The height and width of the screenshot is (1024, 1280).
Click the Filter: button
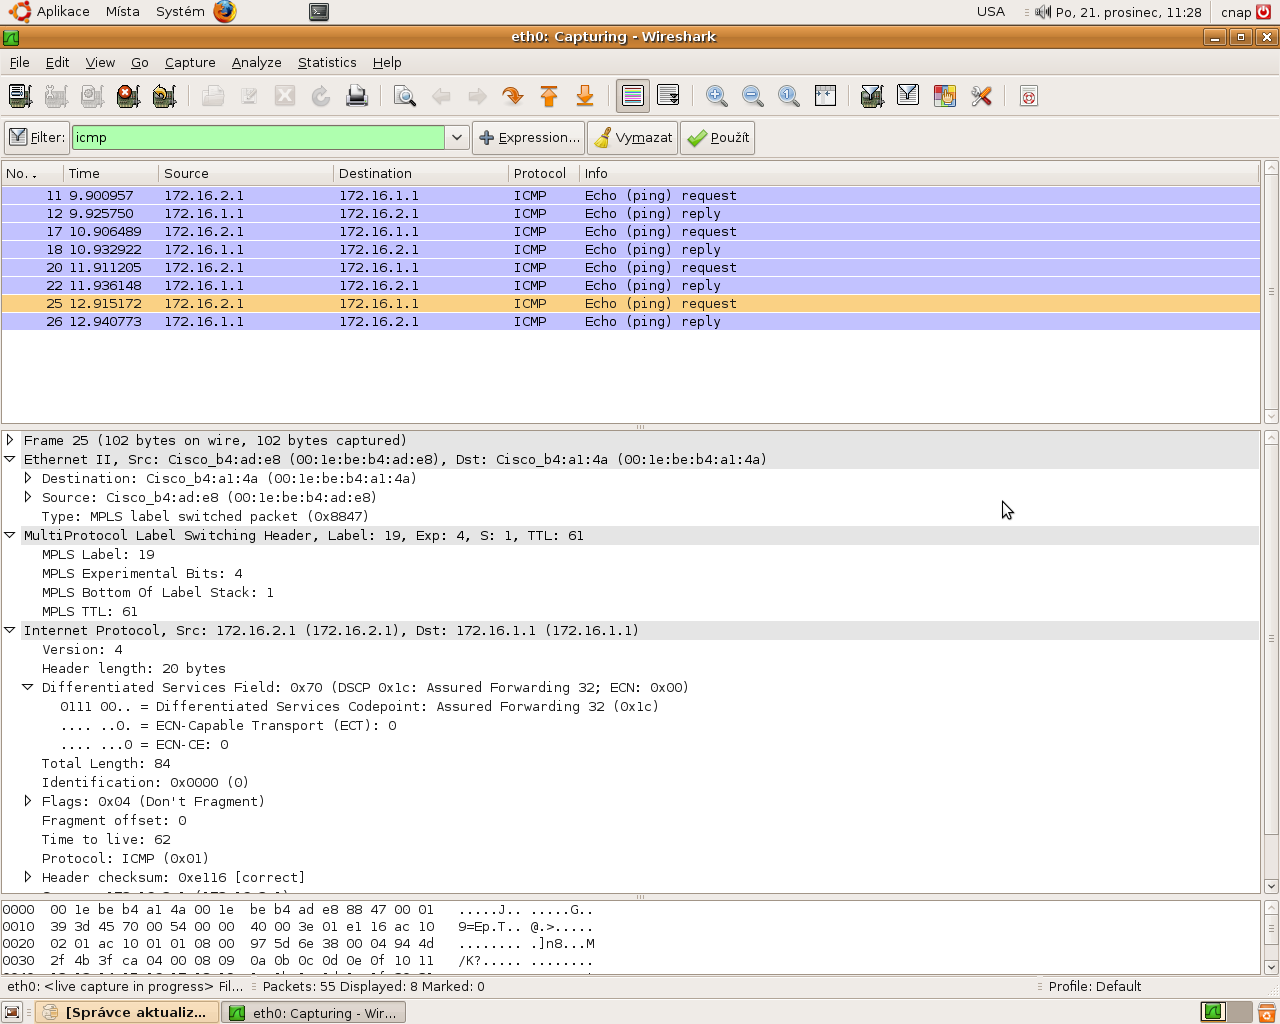pyautogui.click(x=37, y=138)
